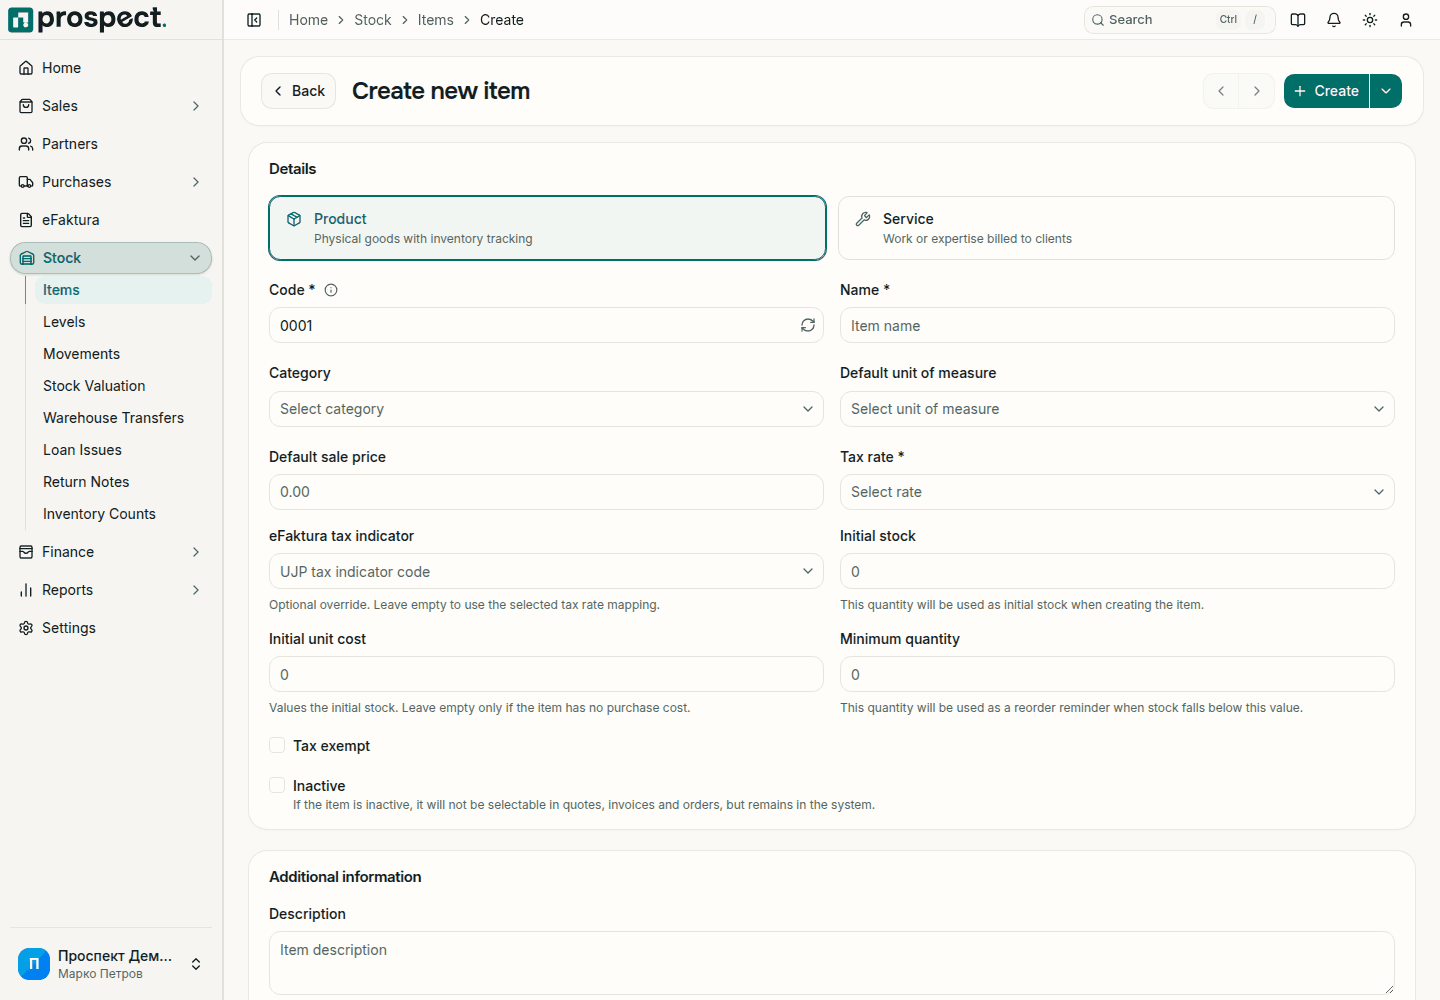Regenerate the item code with refresh icon

808,325
